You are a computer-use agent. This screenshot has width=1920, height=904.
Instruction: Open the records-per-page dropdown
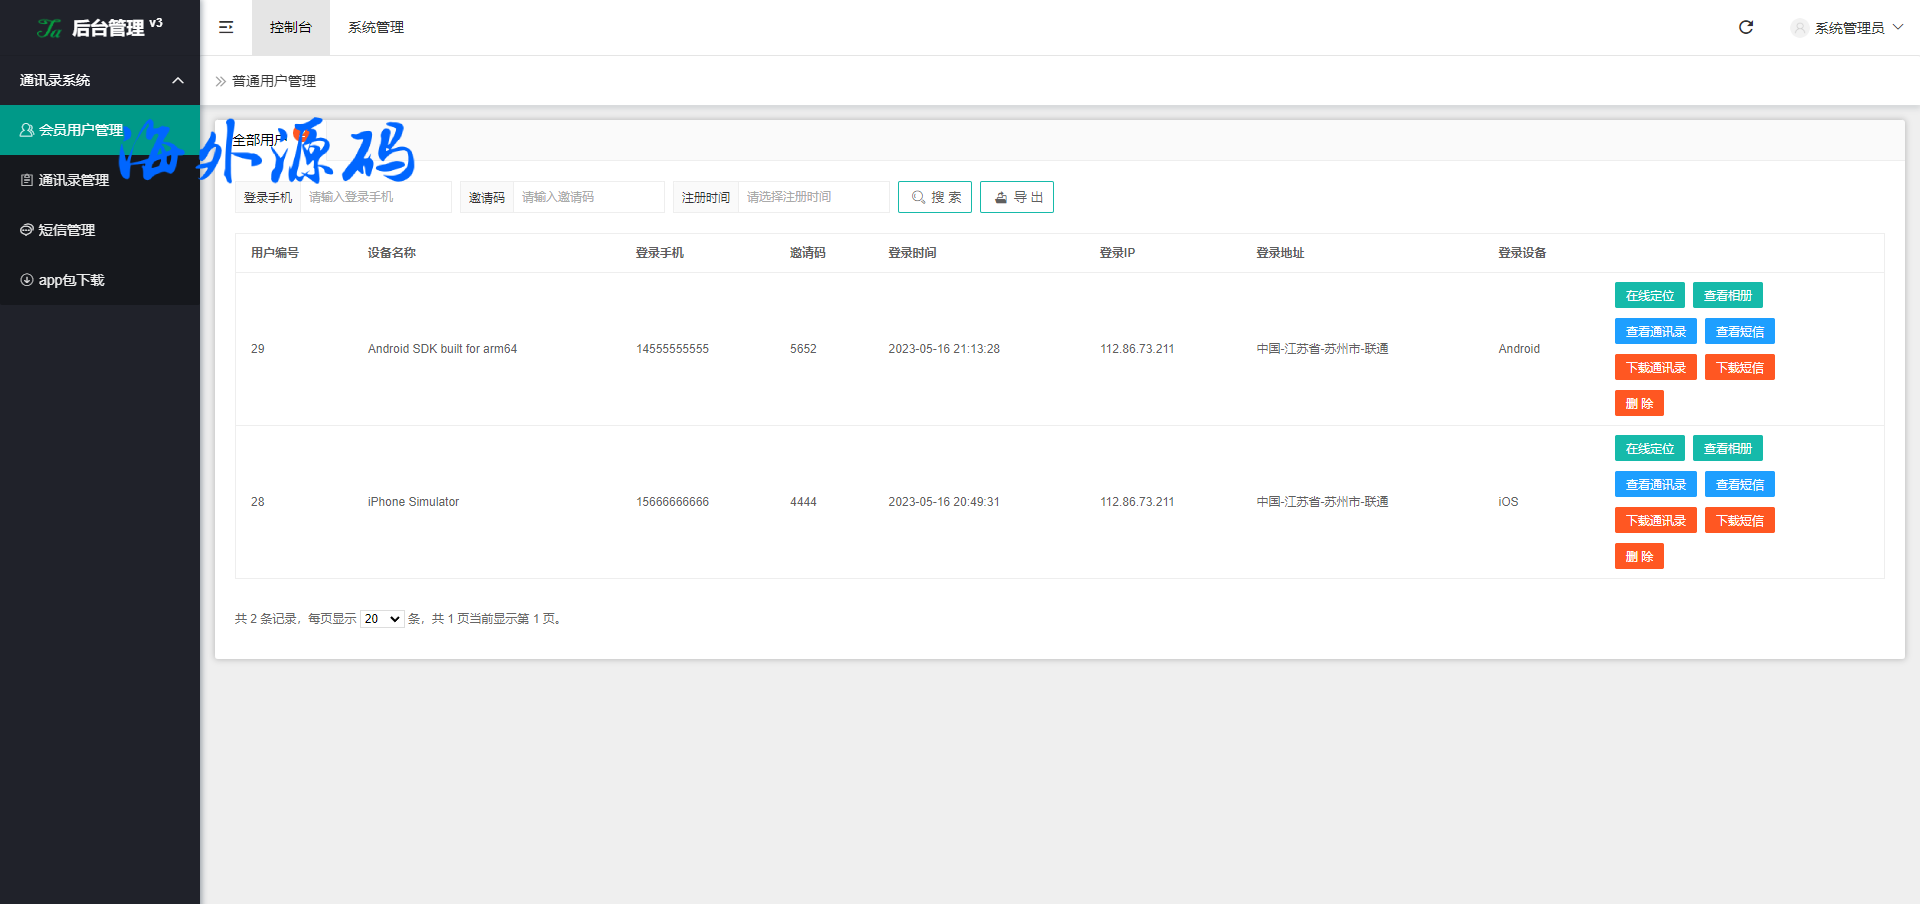(x=382, y=619)
